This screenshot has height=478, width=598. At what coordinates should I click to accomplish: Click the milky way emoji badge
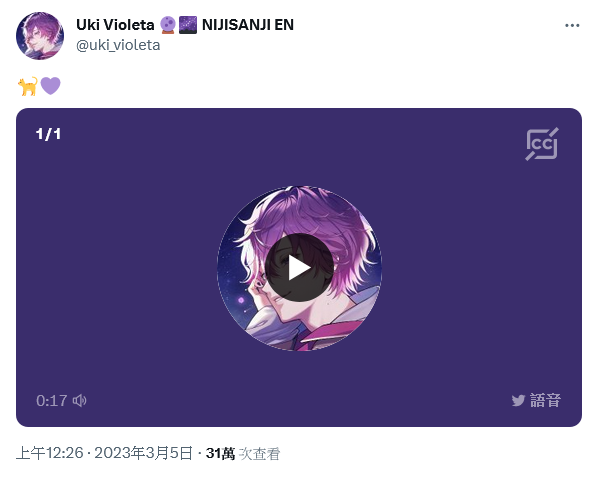[x=188, y=25]
